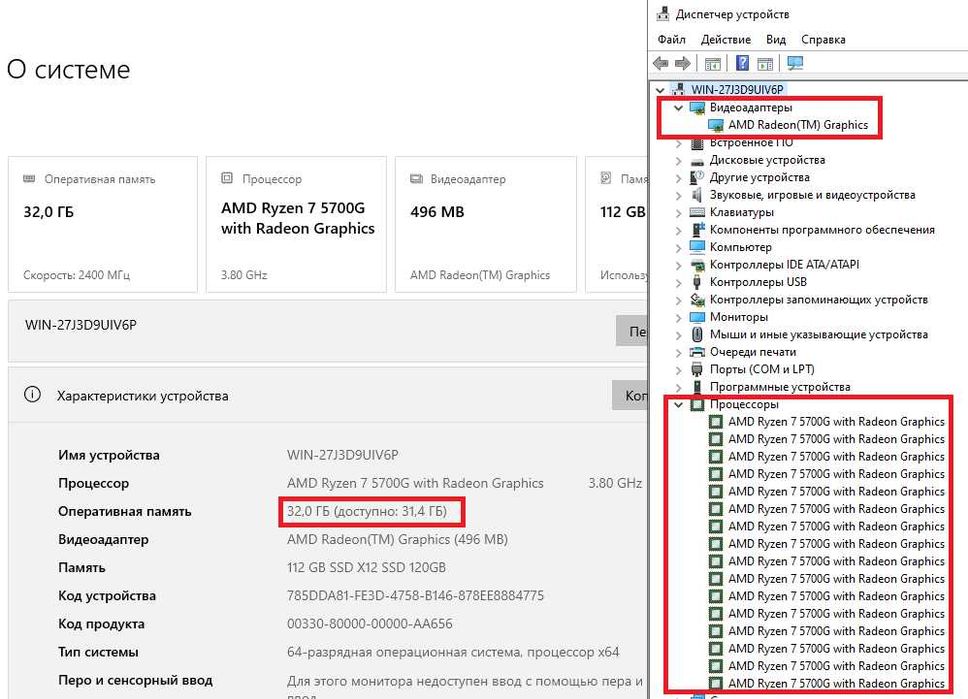Image resolution: width=968 pixels, height=699 pixels.
Task: Click the Характеристики устройства section header
Action: 142,396
